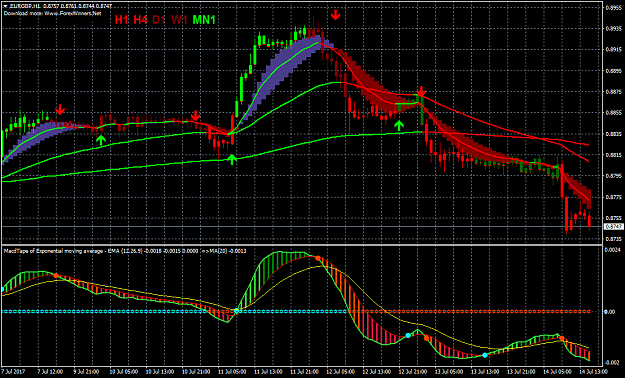Click the -0.002 MACD scale label
625x378 pixels.
(613, 362)
